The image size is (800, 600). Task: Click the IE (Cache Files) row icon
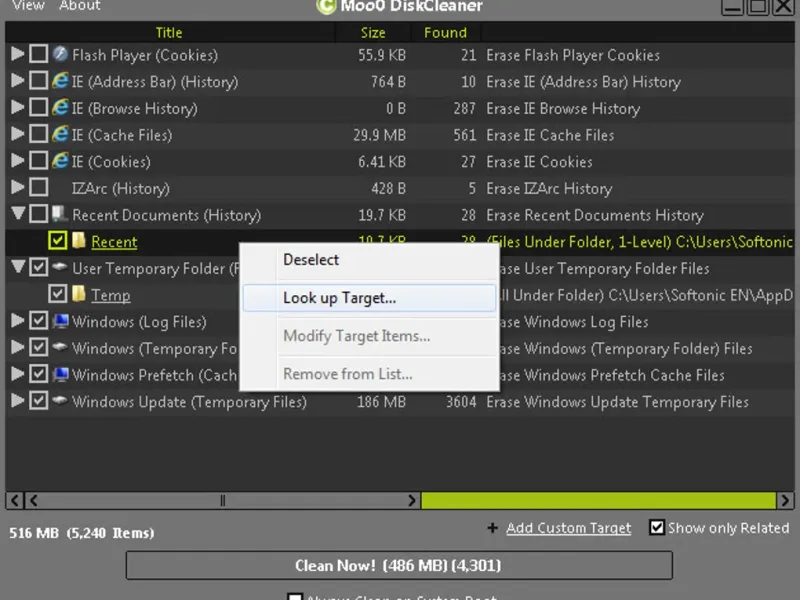61,134
